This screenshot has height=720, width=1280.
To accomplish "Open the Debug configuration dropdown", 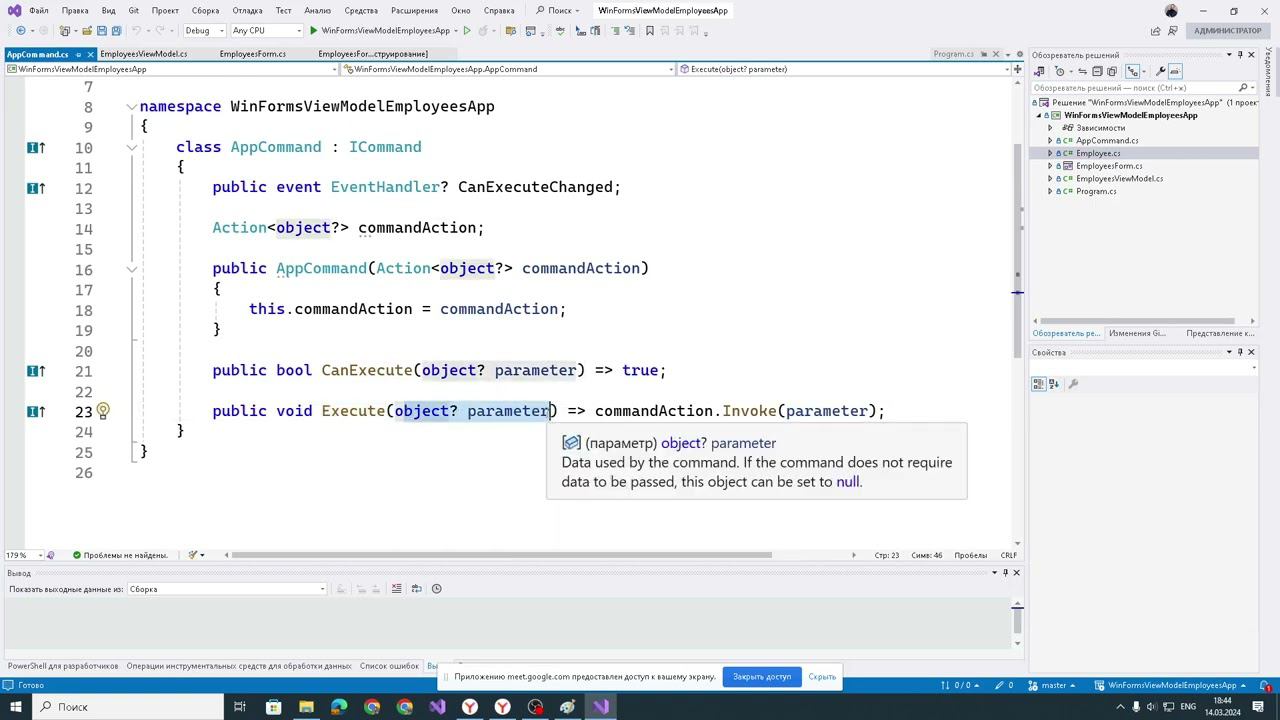I will [x=203, y=31].
